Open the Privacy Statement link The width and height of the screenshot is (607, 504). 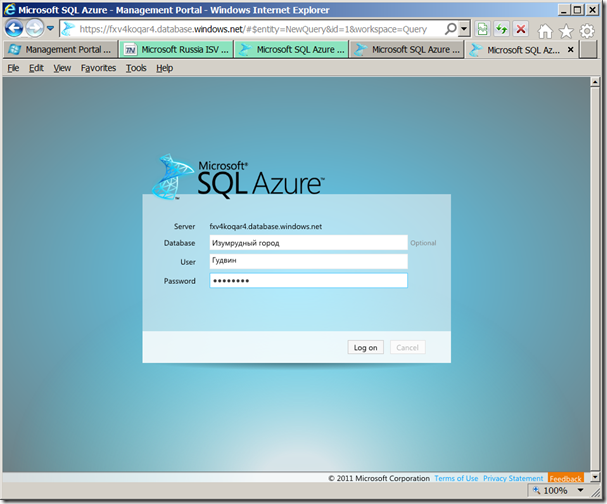513,478
